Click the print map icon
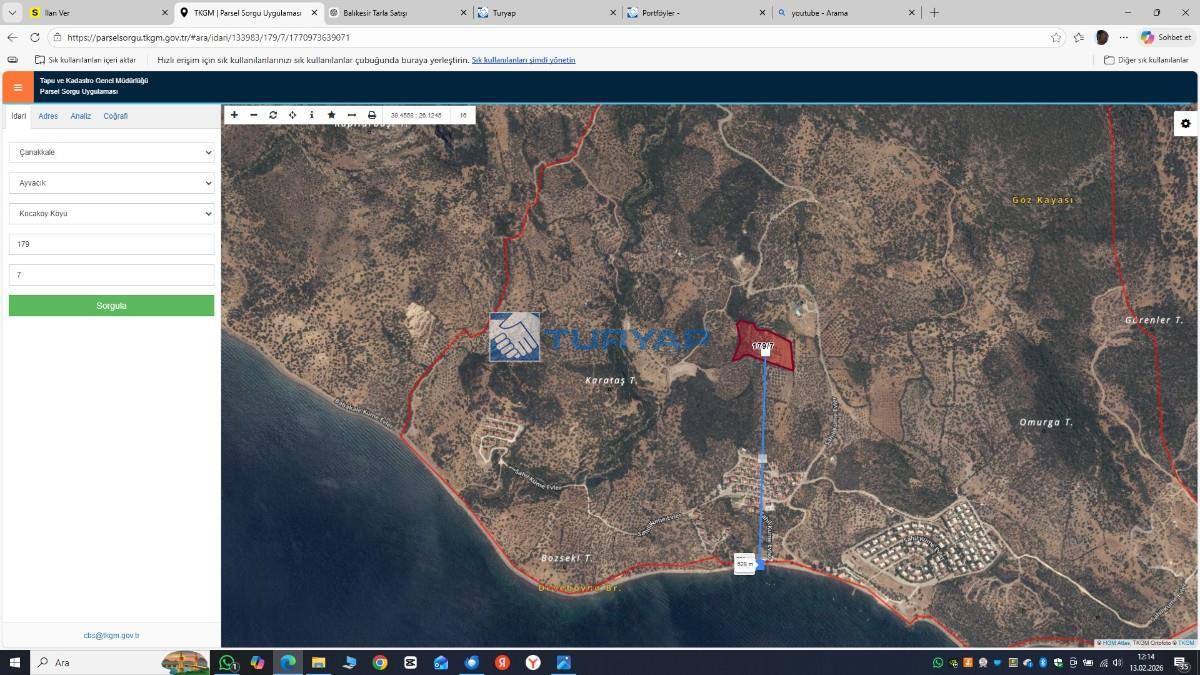Image resolution: width=1200 pixels, height=675 pixels. tap(372, 115)
